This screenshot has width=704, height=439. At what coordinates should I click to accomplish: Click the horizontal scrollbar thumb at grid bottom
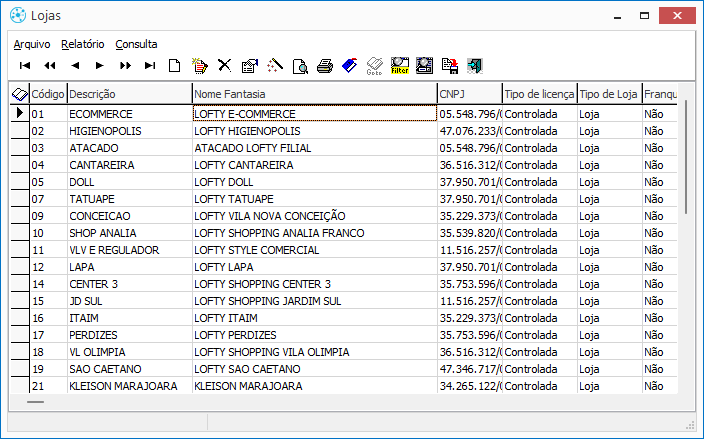35,402
